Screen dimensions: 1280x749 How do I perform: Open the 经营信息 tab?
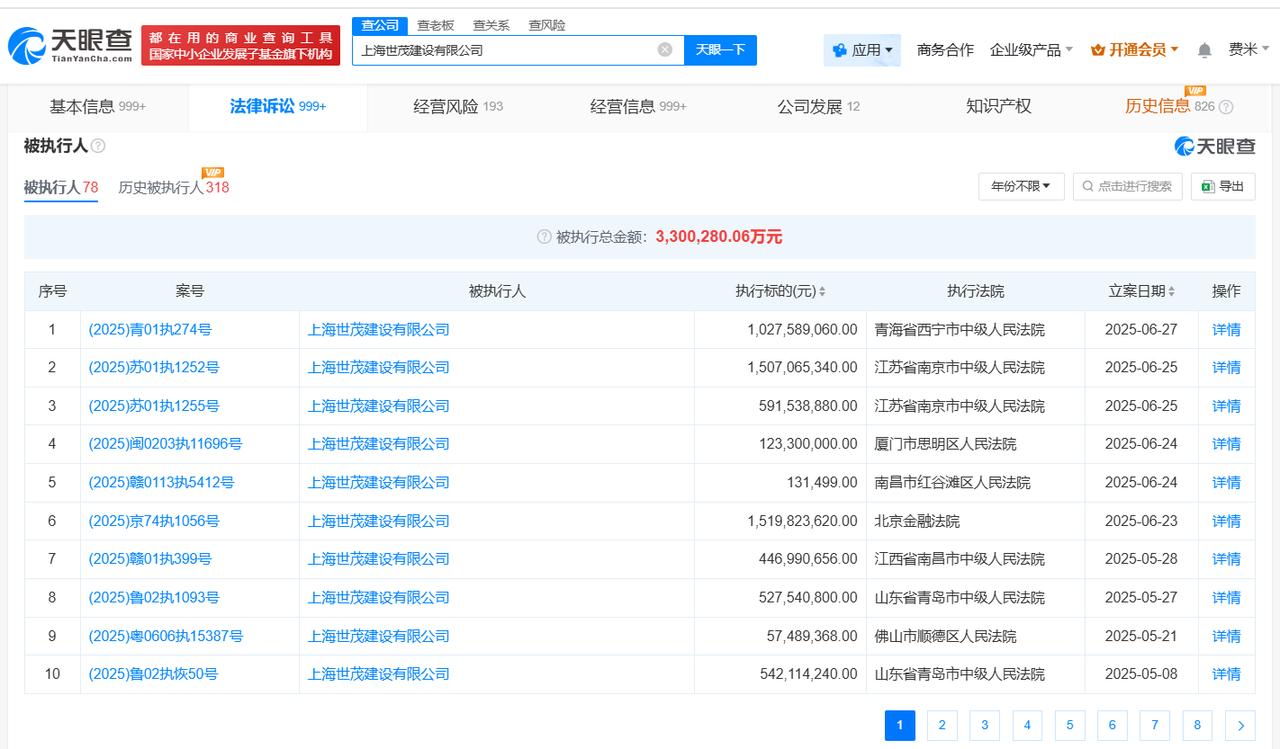pyautogui.click(x=638, y=107)
